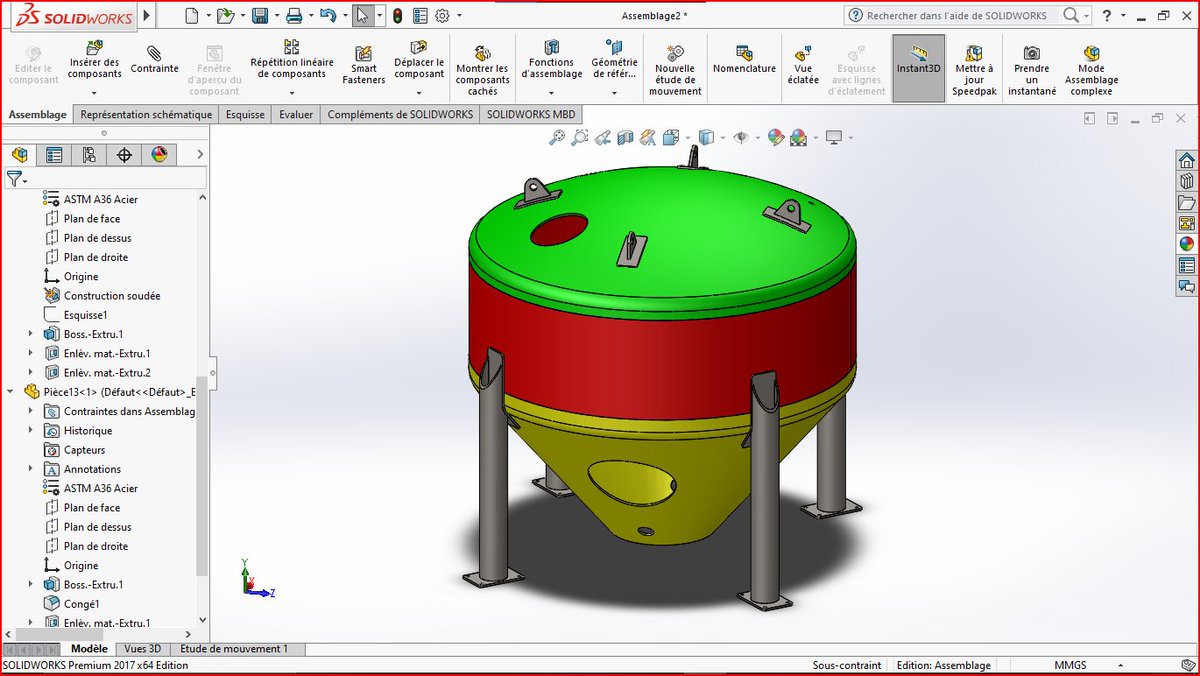Open the Appearances task pane color ball
The height and width of the screenshot is (676, 1200).
(1187, 243)
